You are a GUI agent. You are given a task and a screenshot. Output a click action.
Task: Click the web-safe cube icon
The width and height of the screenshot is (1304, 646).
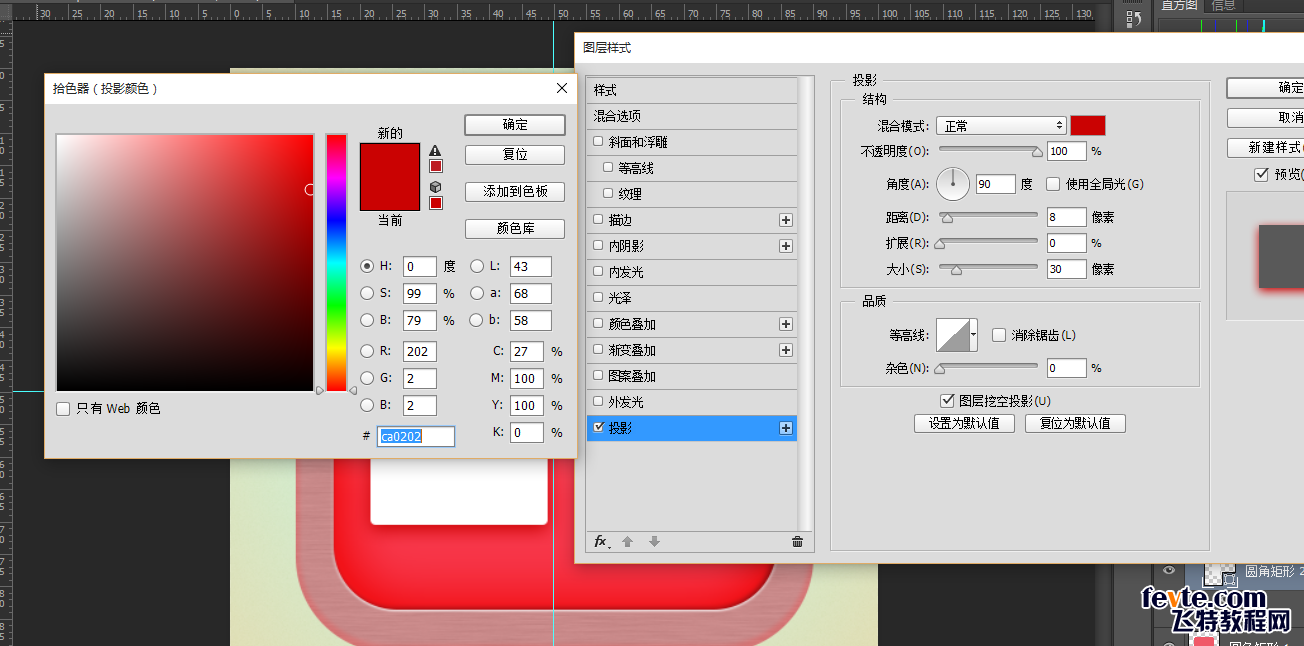pos(435,187)
